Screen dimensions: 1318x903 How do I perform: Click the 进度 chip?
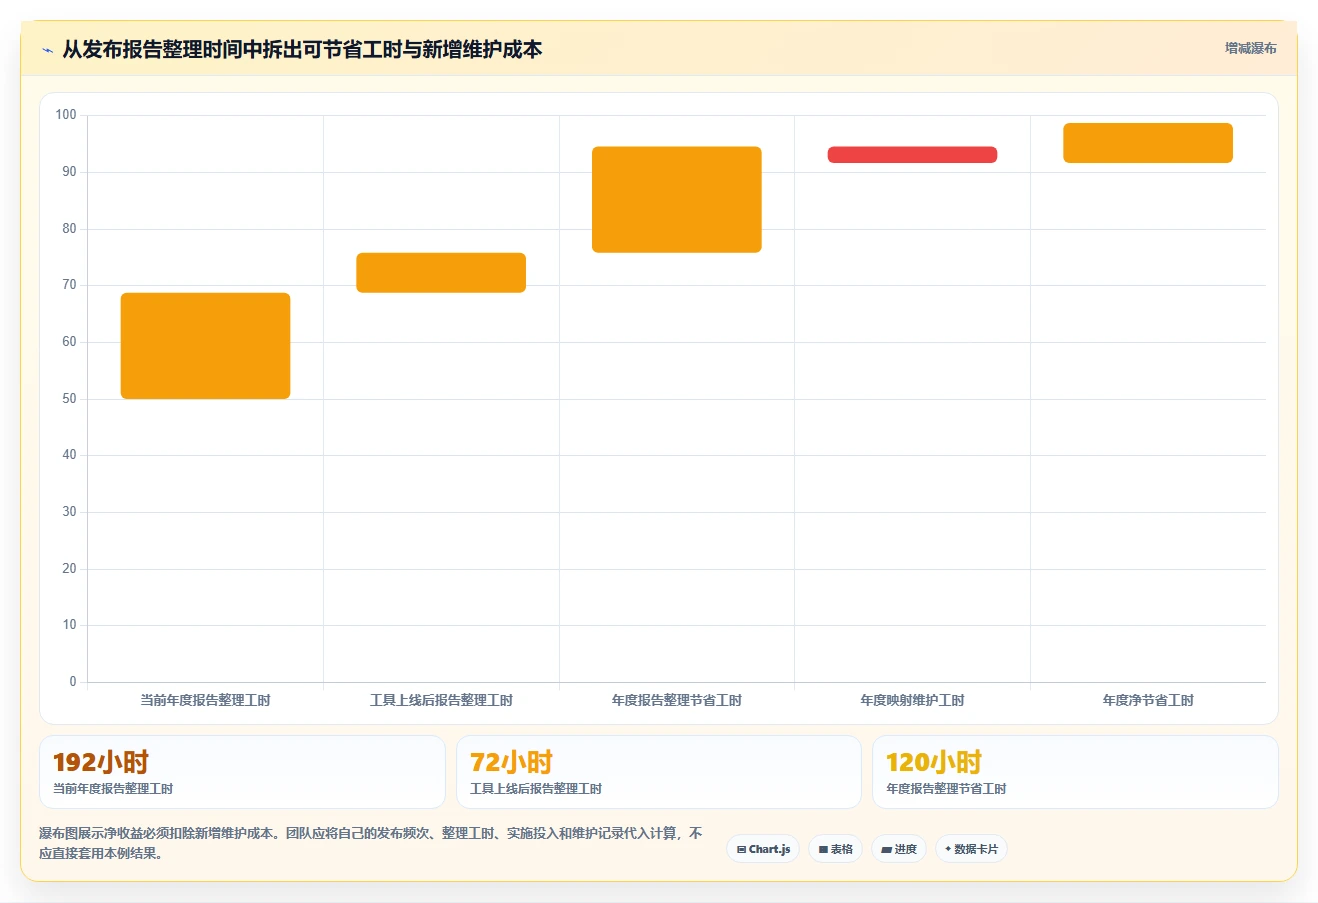pos(899,849)
